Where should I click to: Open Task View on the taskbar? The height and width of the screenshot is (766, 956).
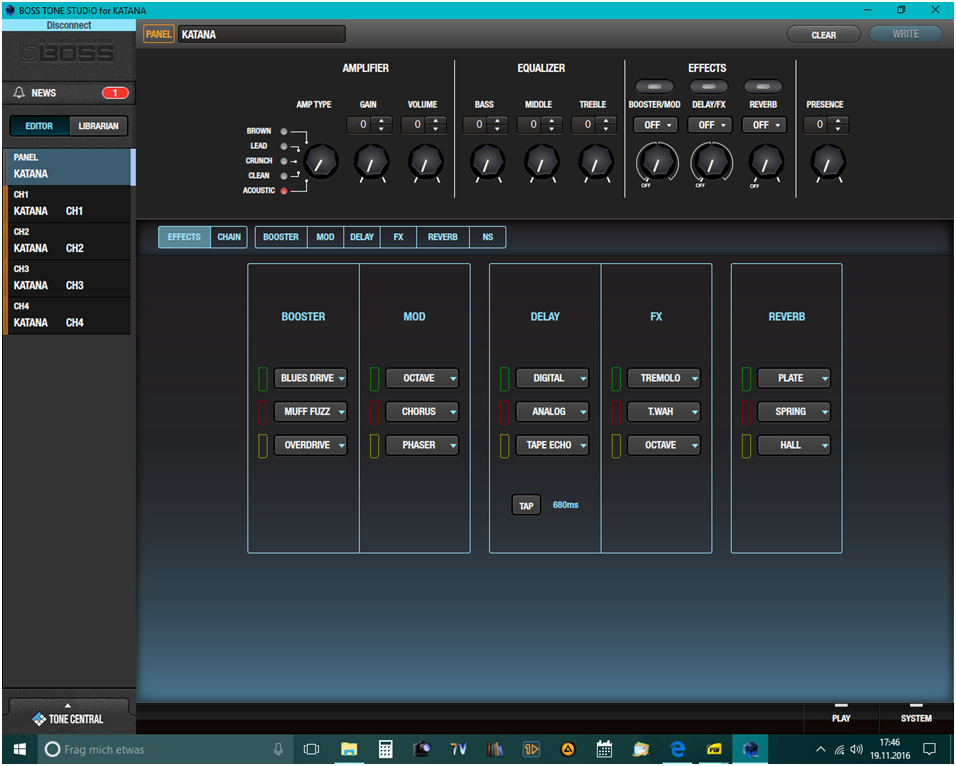pyautogui.click(x=312, y=749)
